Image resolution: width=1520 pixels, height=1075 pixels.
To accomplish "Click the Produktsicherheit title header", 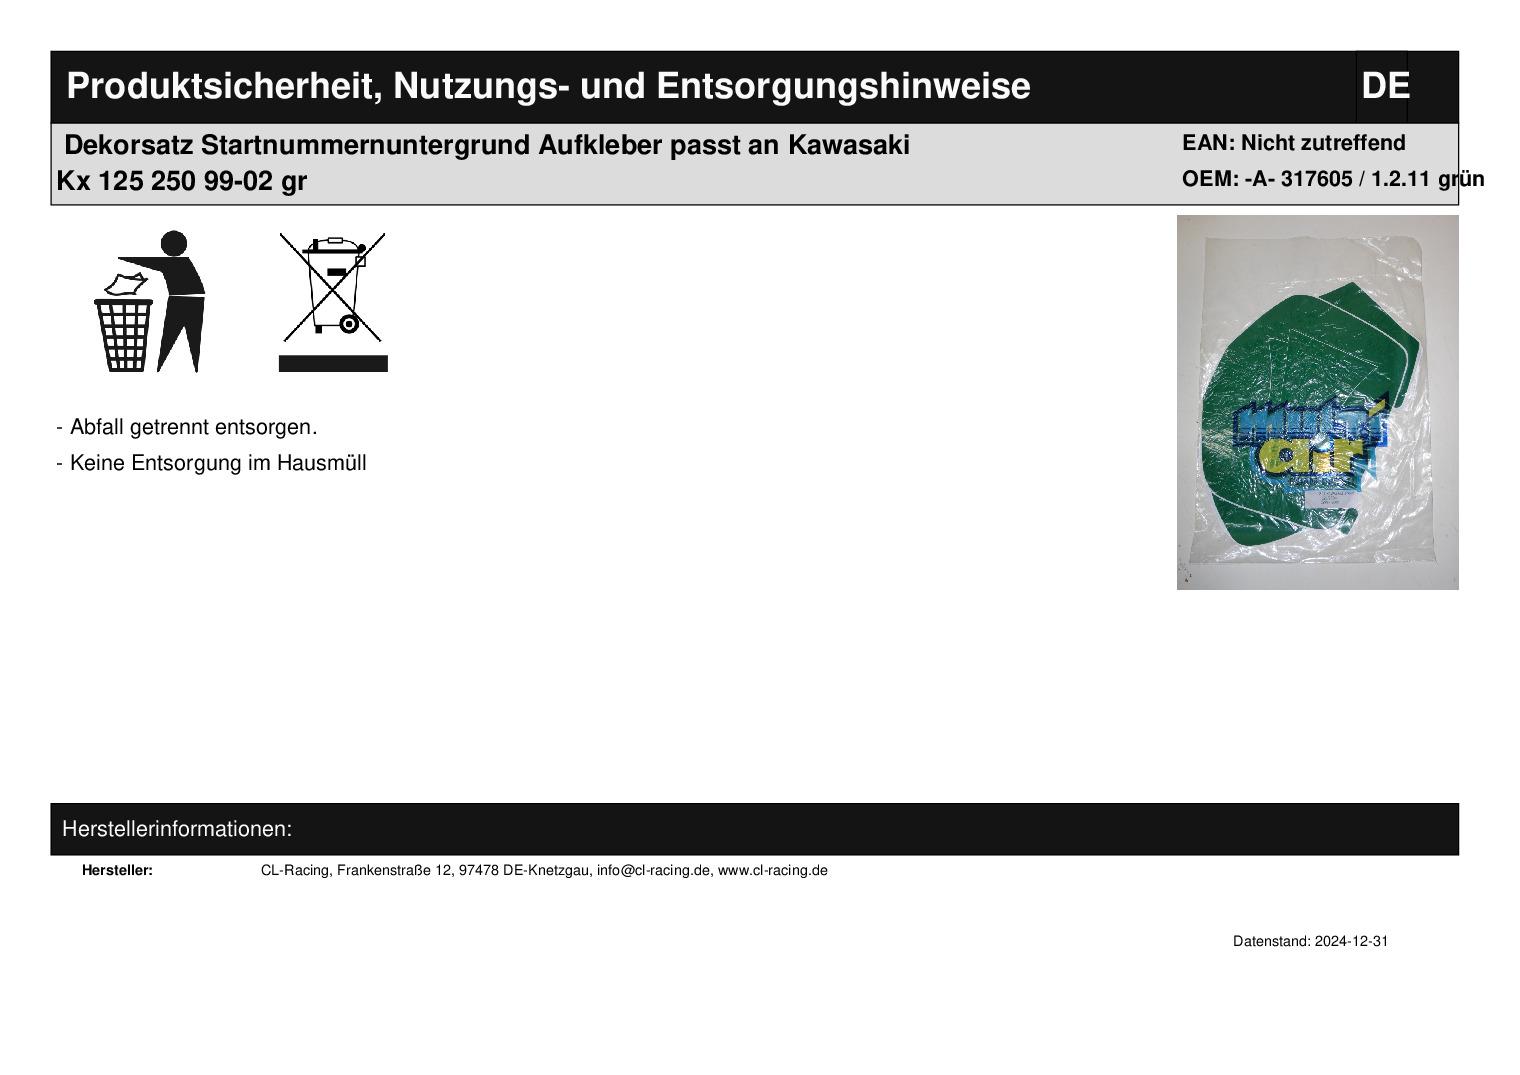I will (x=548, y=87).
